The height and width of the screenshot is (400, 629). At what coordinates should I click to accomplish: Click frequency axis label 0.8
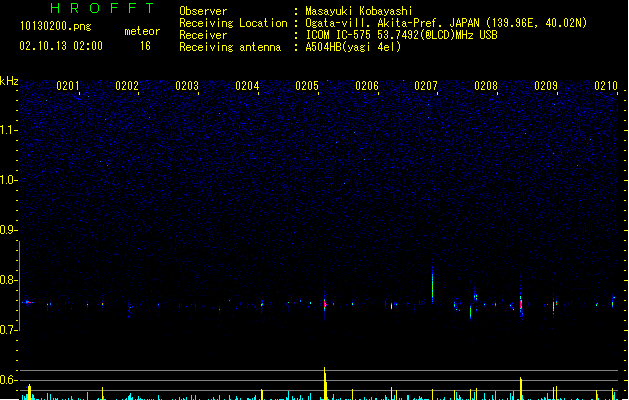pyautogui.click(x=8, y=280)
